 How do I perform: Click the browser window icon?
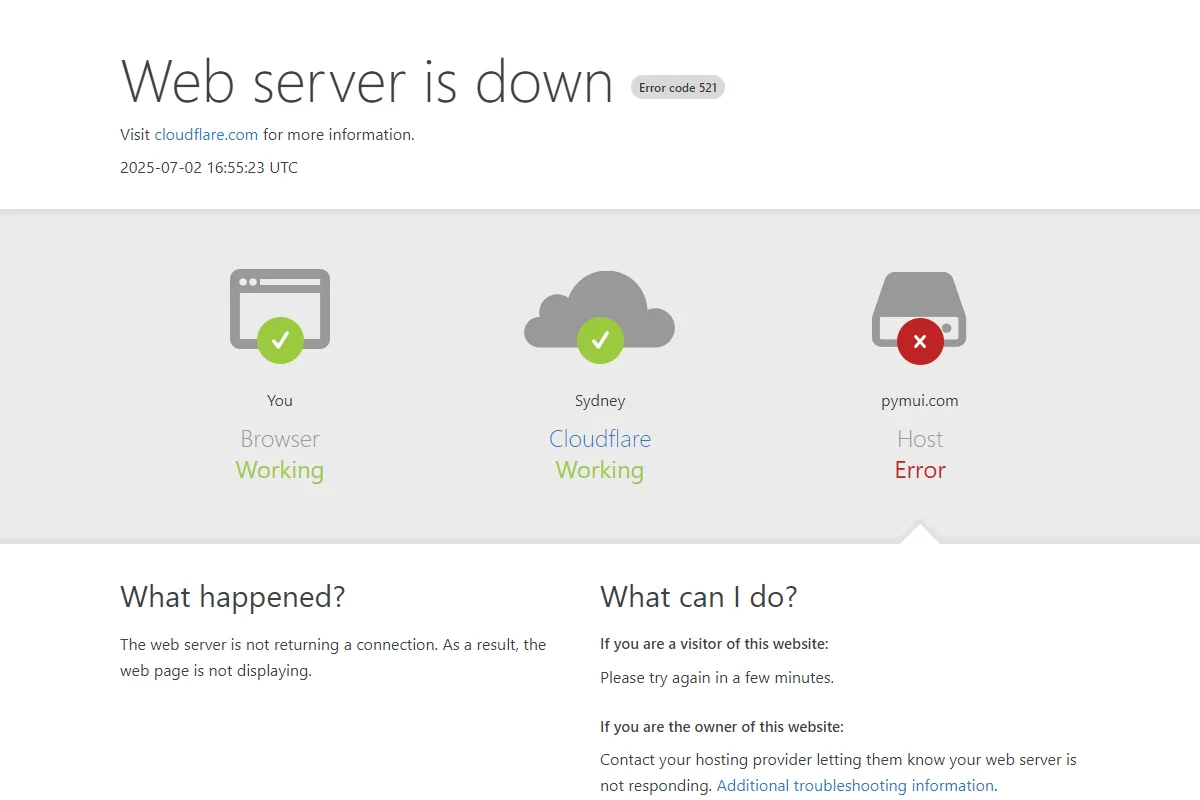[280, 309]
